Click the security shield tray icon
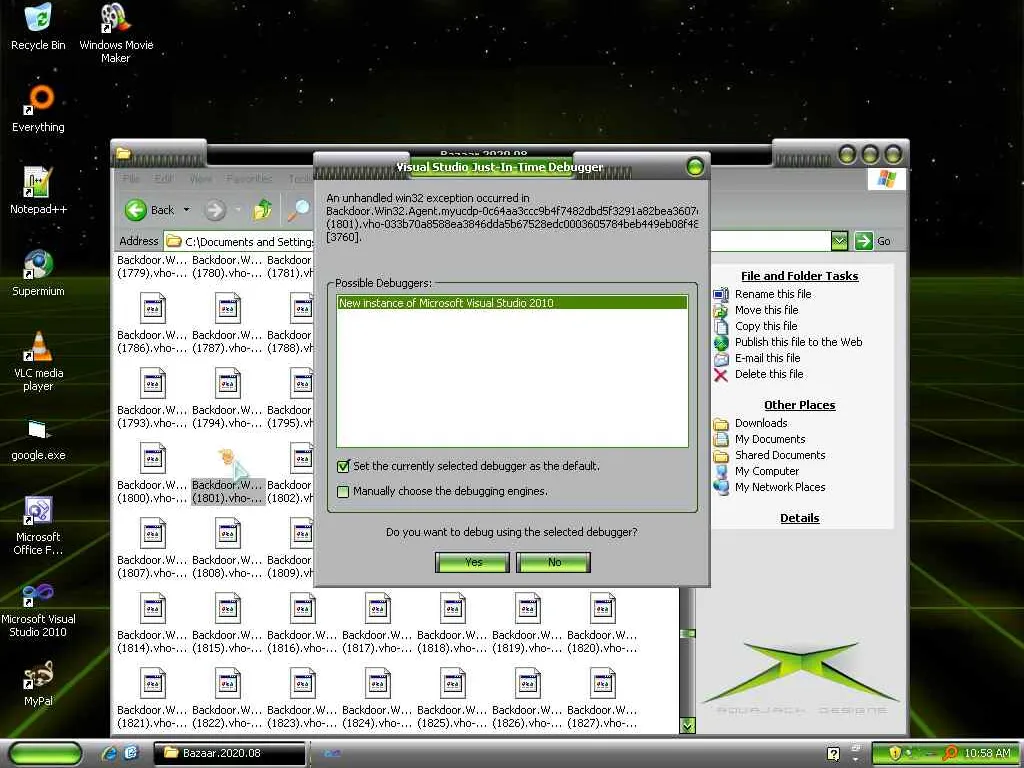The image size is (1024, 768). coord(894,753)
